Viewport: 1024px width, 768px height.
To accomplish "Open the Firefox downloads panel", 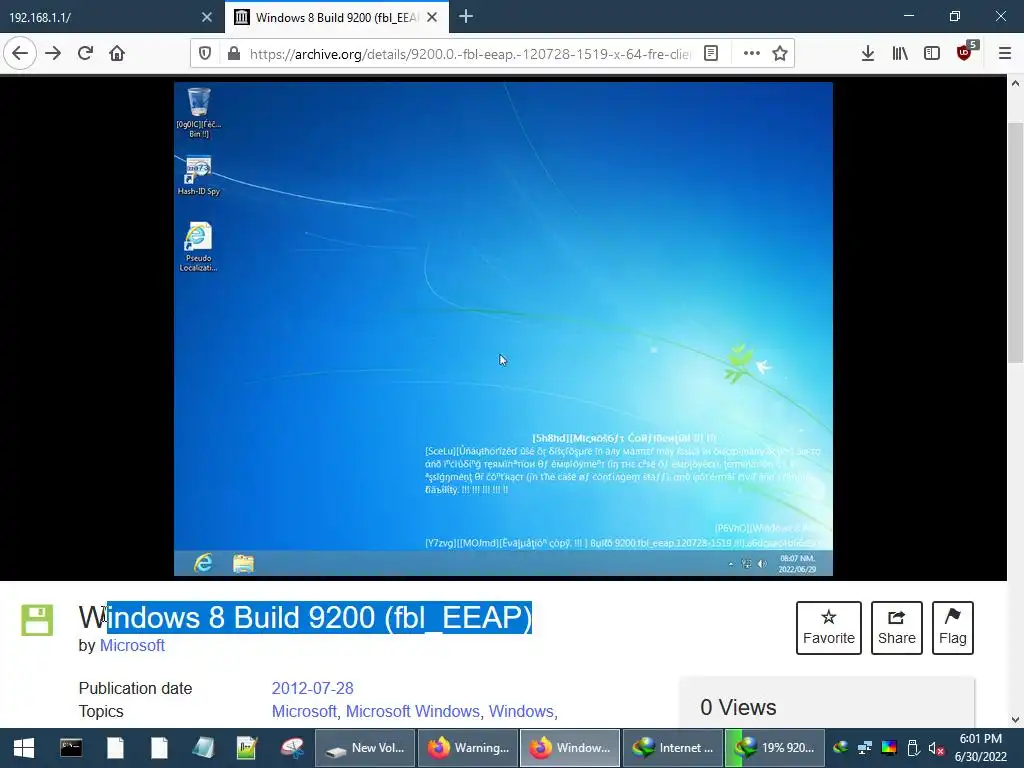I will click(867, 54).
